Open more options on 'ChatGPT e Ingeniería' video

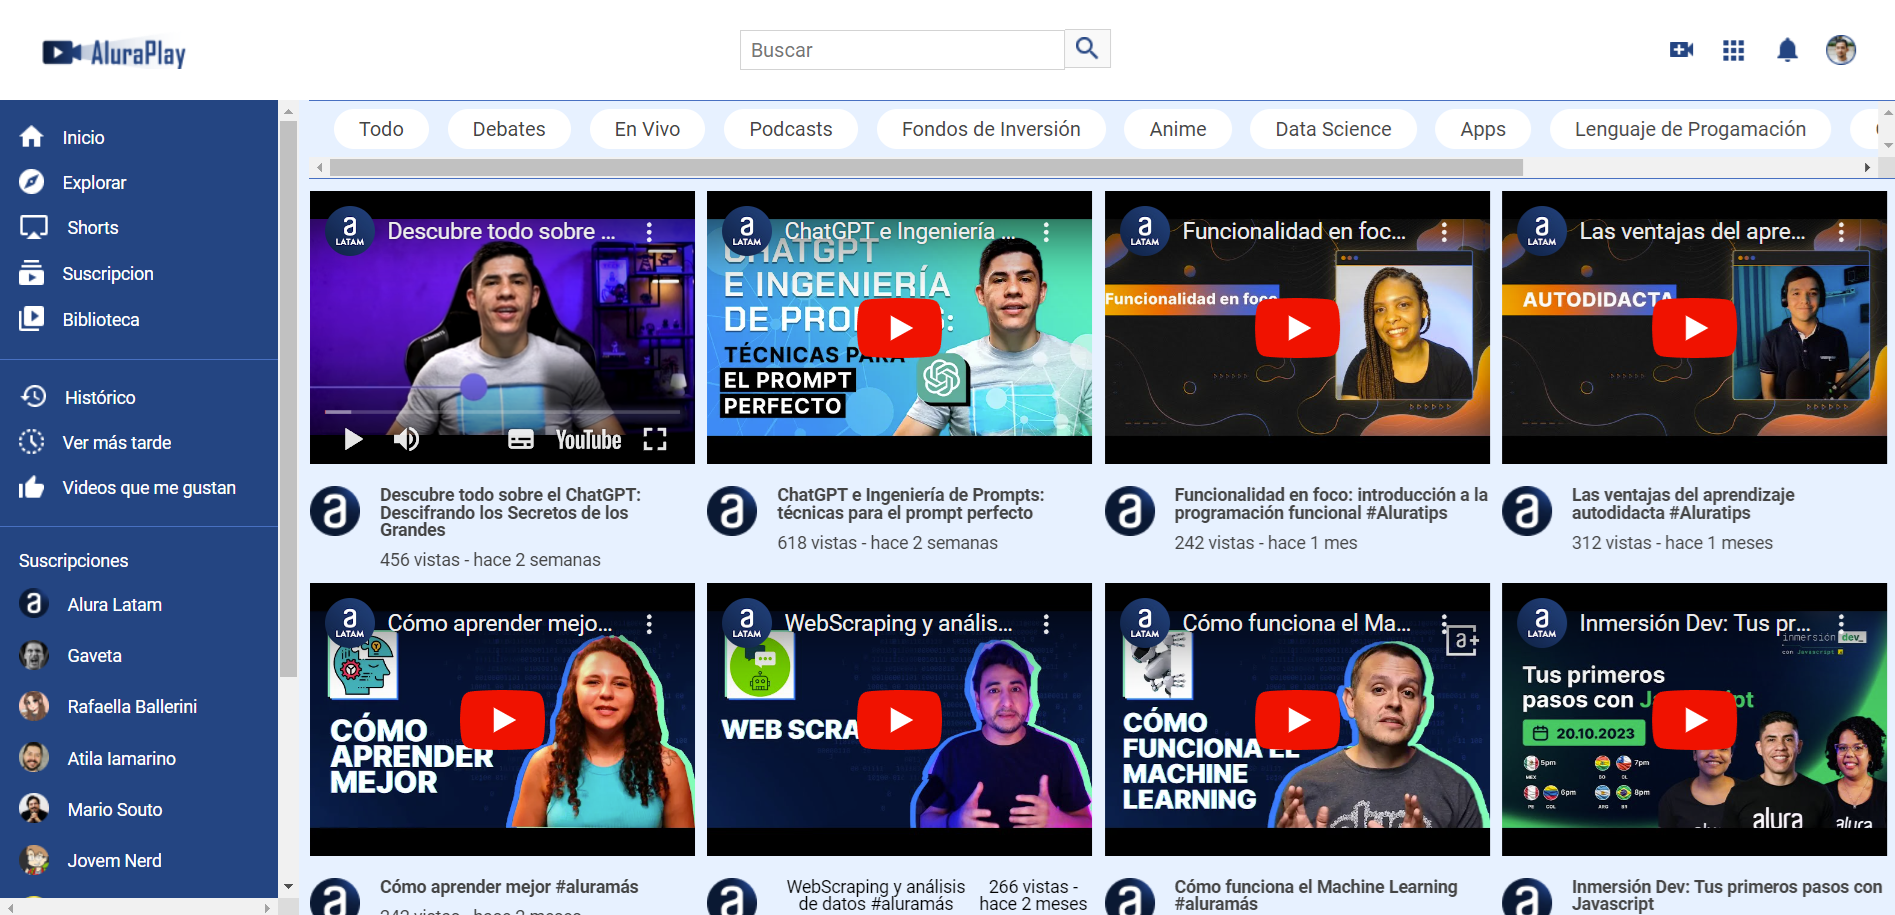pos(1046,232)
